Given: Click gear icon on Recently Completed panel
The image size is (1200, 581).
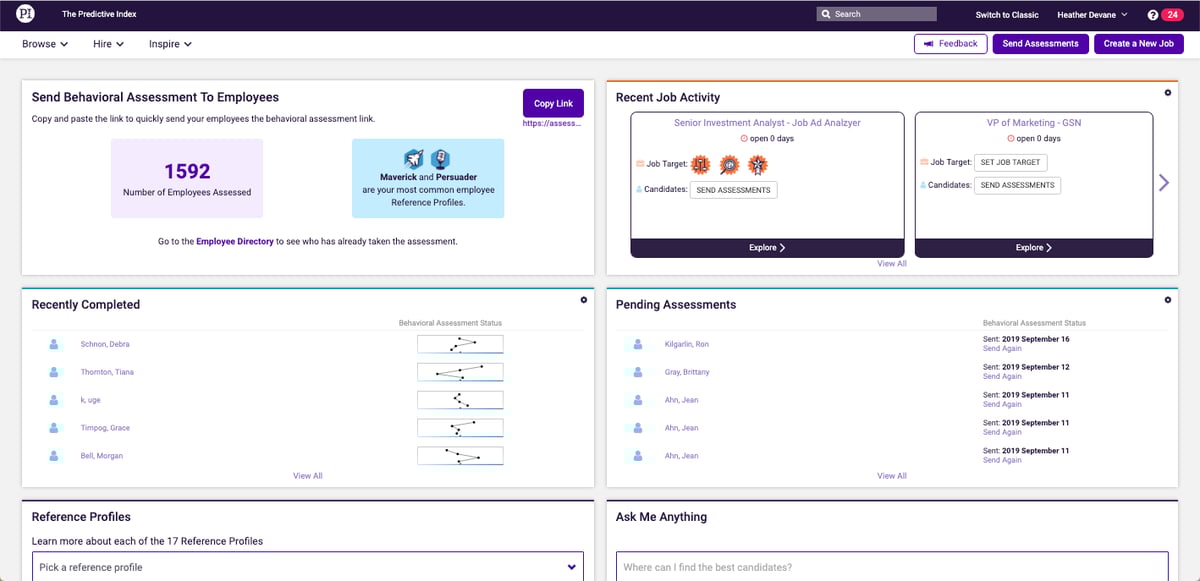Looking at the screenshot, I should (x=584, y=299).
